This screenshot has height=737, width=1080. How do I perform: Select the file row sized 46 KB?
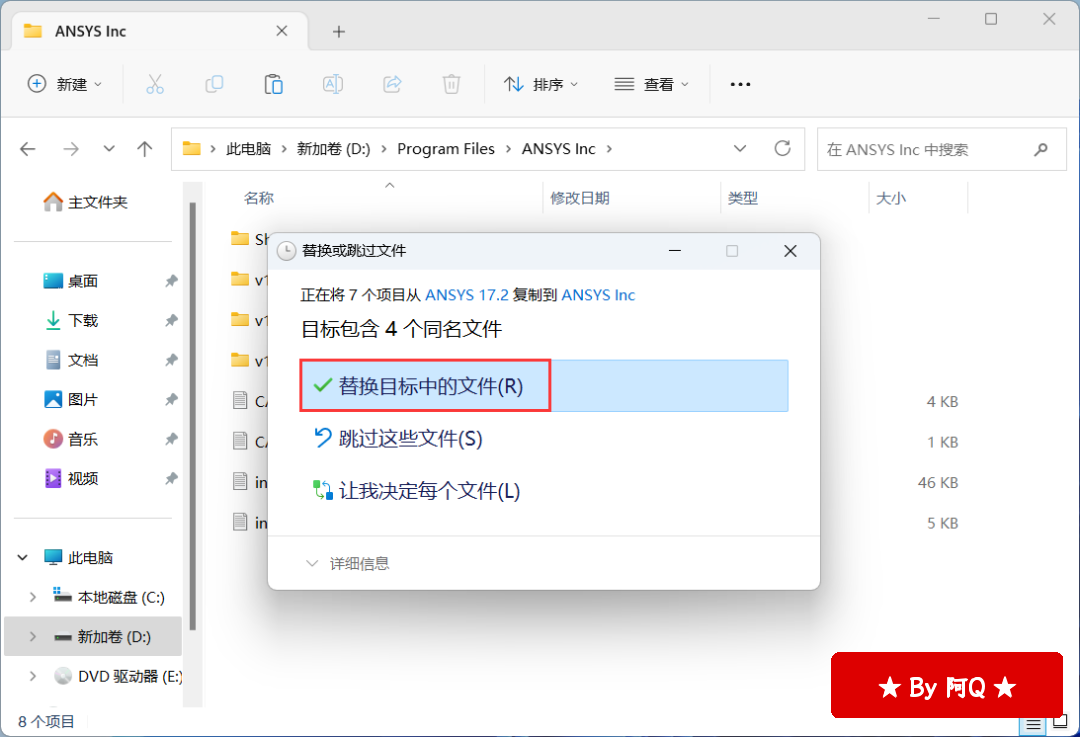[x=596, y=482]
